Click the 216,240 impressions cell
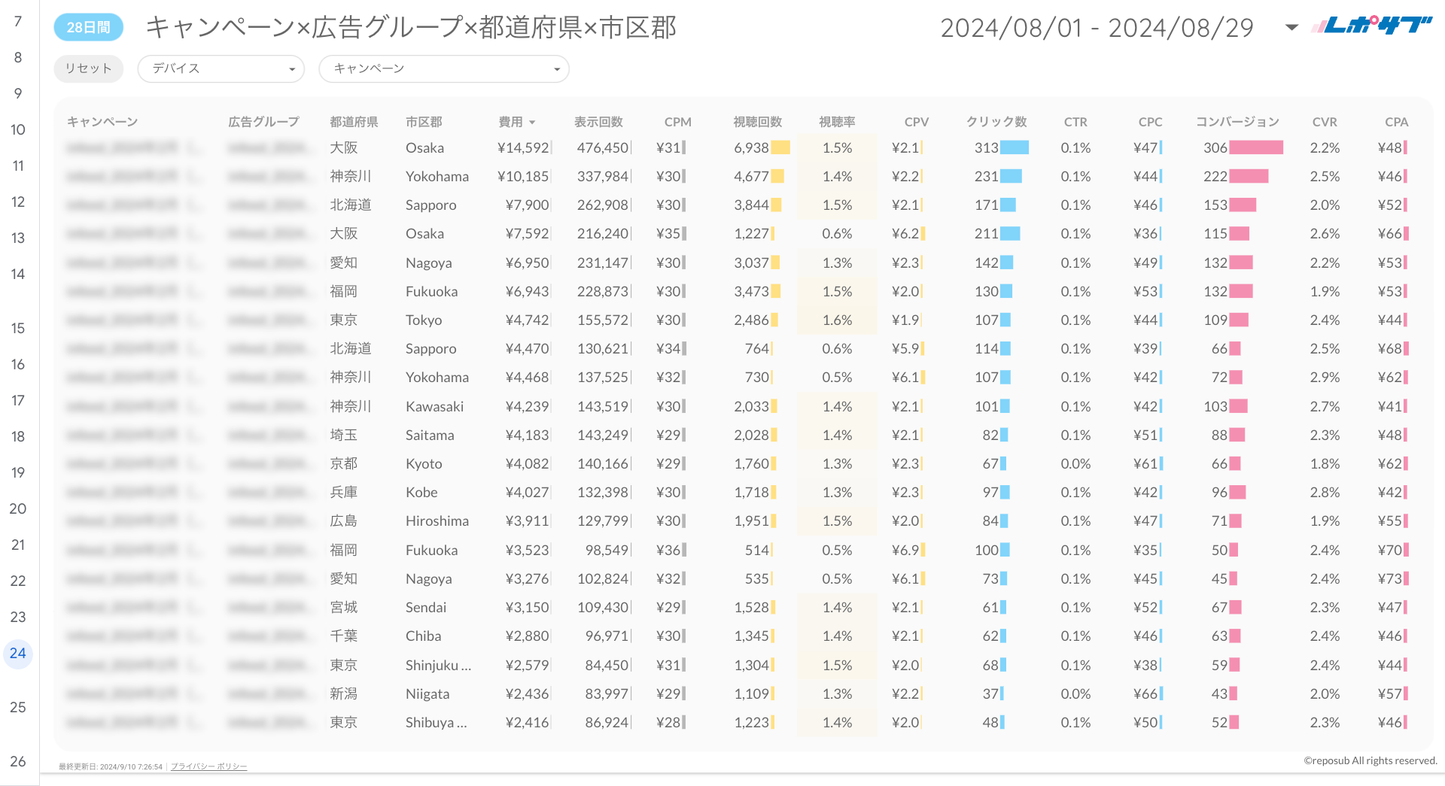The width and height of the screenshot is (1445, 786). click(x=603, y=234)
